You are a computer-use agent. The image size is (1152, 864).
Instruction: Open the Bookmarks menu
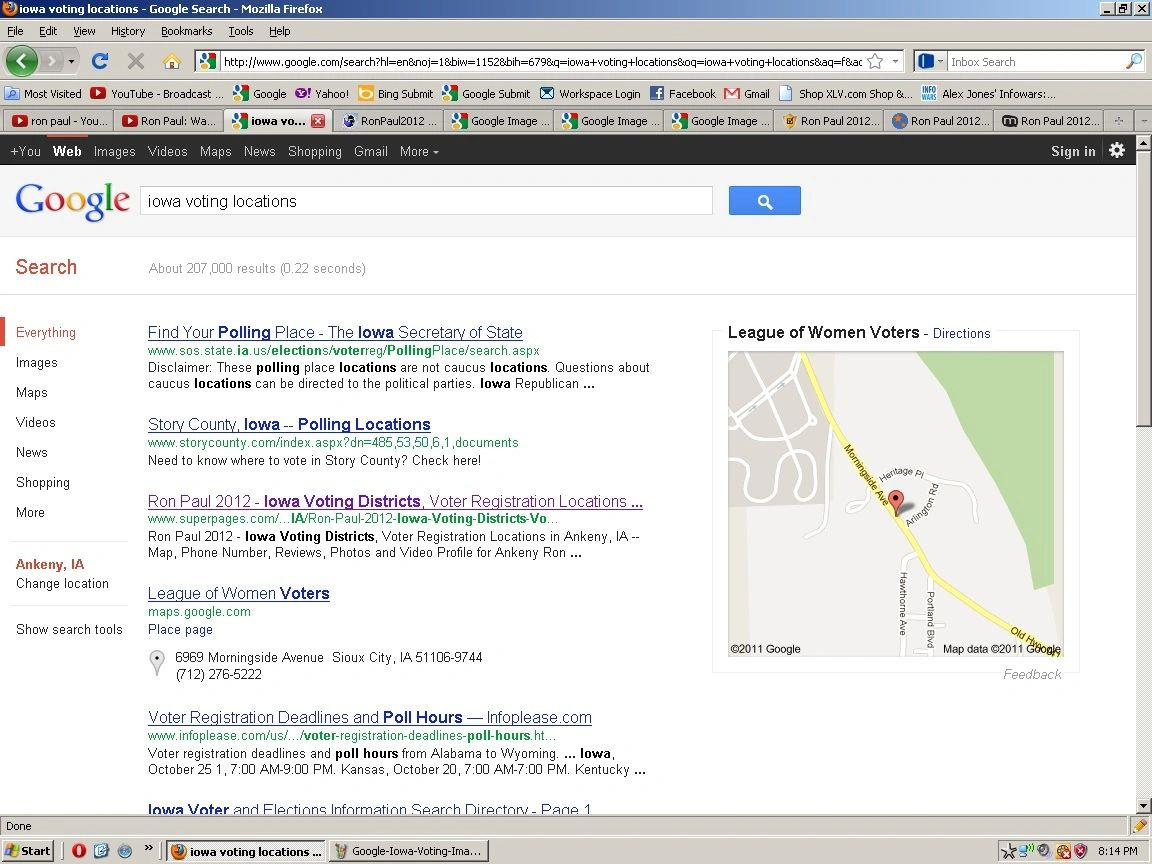pos(187,31)
